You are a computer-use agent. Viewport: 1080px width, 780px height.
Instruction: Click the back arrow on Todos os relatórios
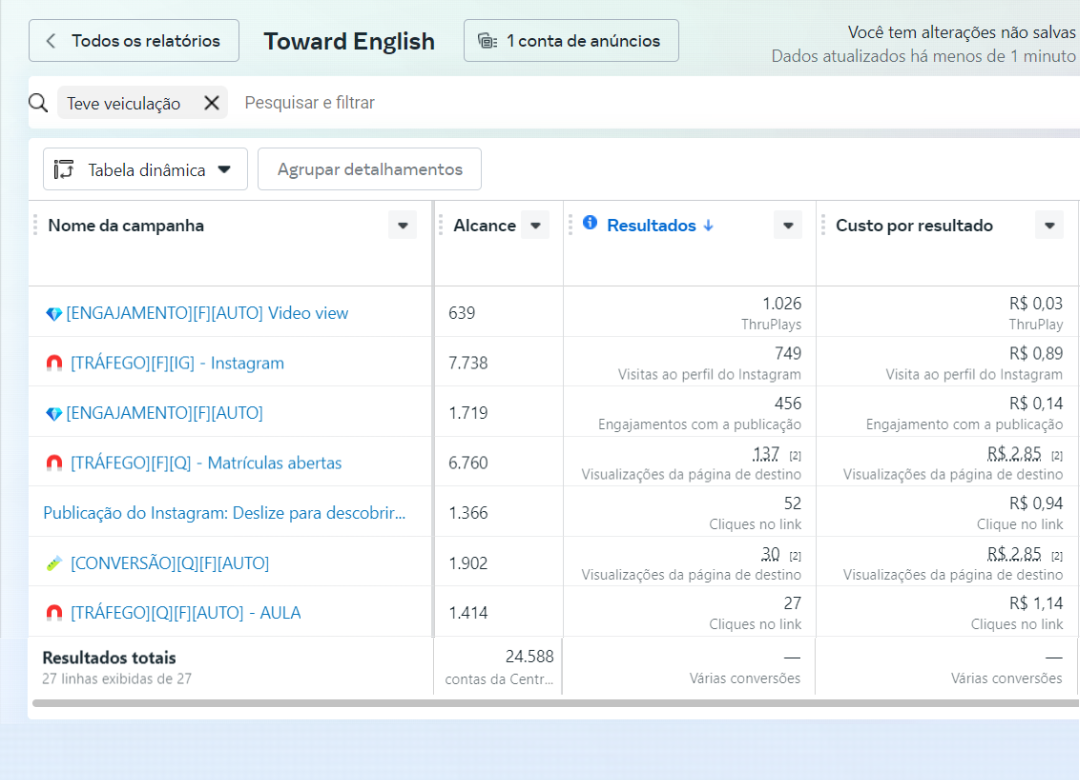(51, 41)
